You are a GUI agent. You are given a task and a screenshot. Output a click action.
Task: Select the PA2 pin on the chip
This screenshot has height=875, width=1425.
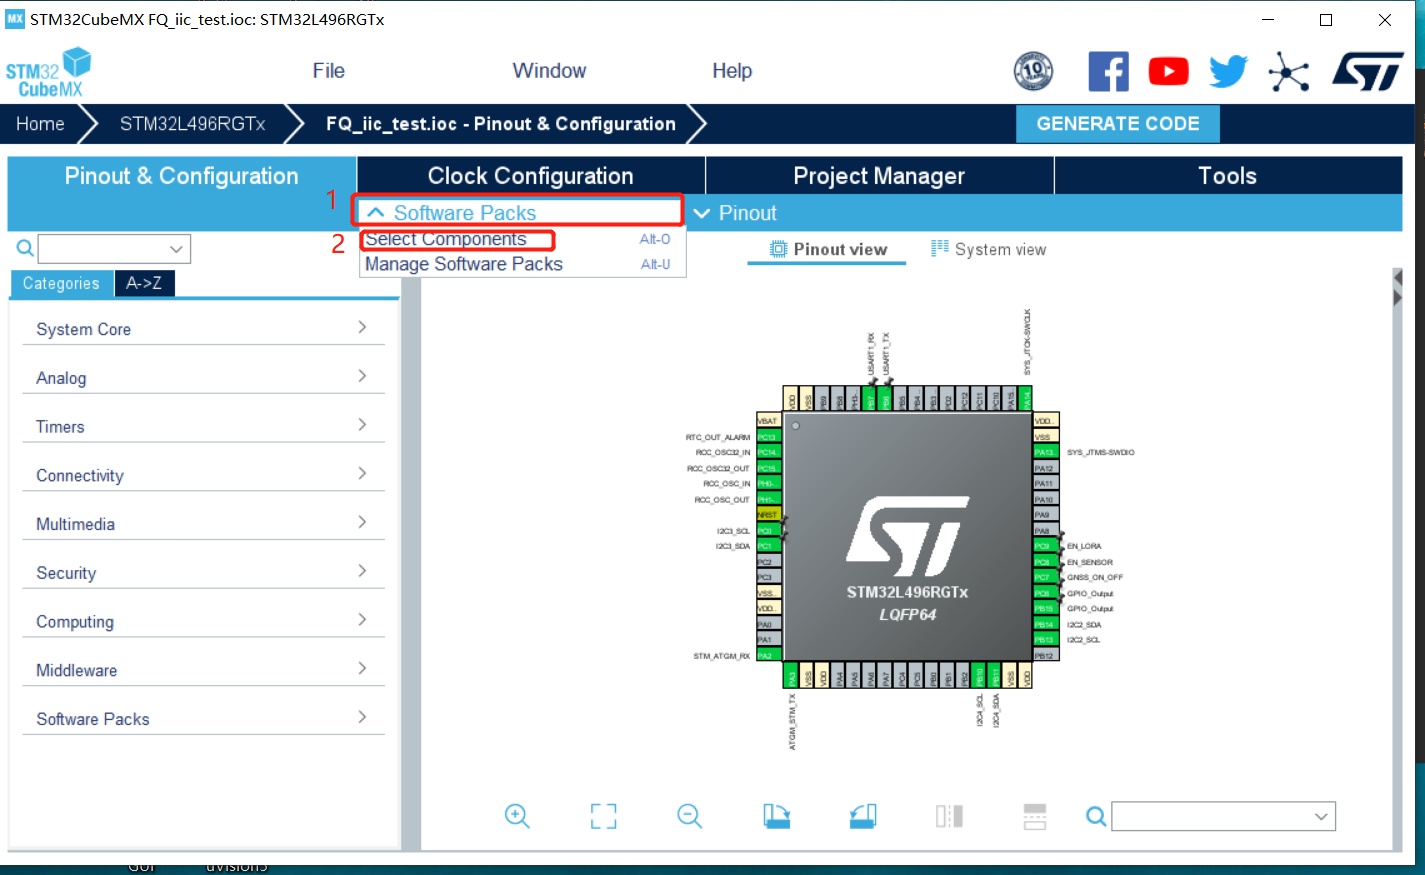(768, 655)
